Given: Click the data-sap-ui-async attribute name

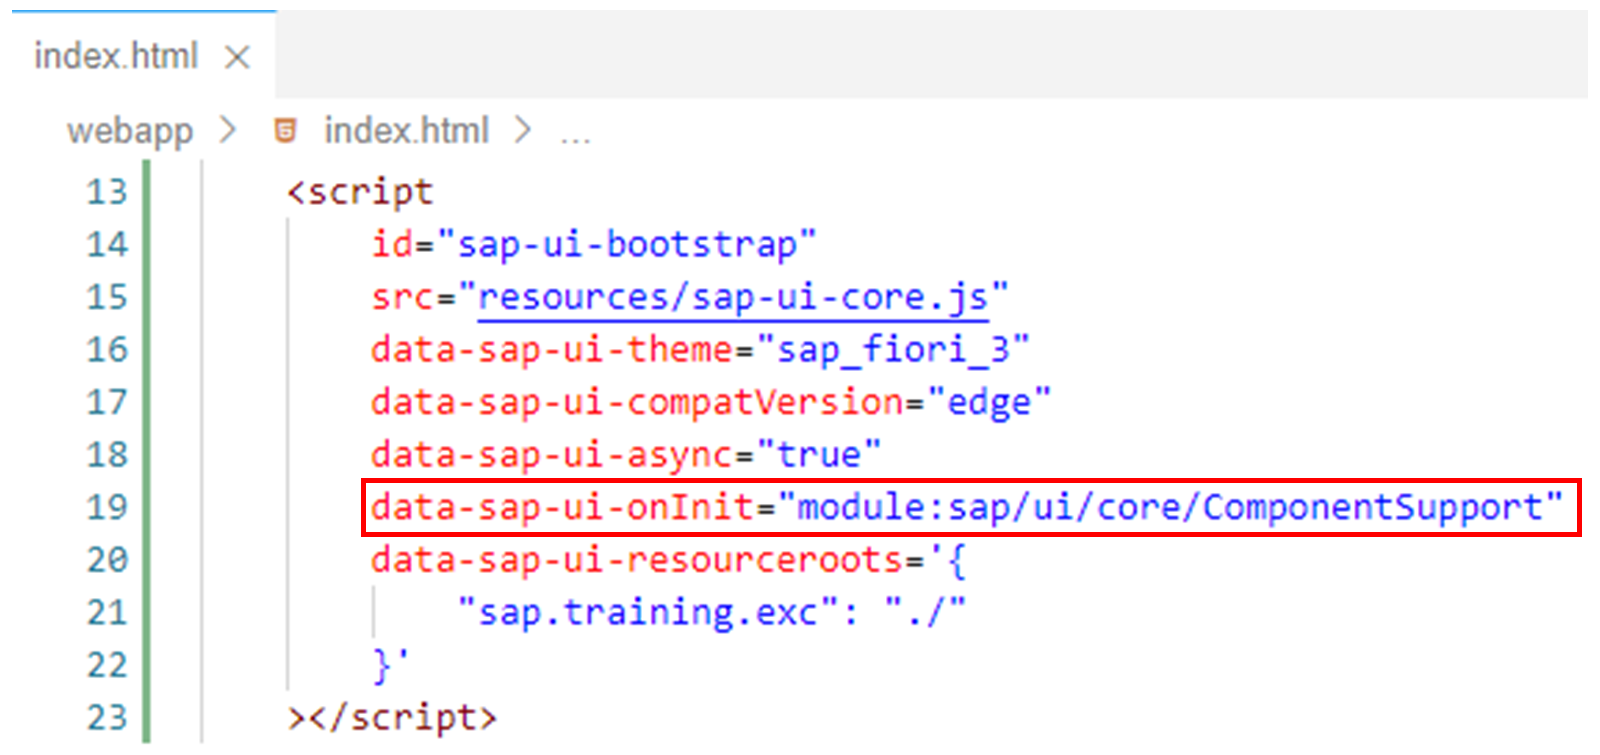Looking at the screenshot, I should tap(553, 456).
